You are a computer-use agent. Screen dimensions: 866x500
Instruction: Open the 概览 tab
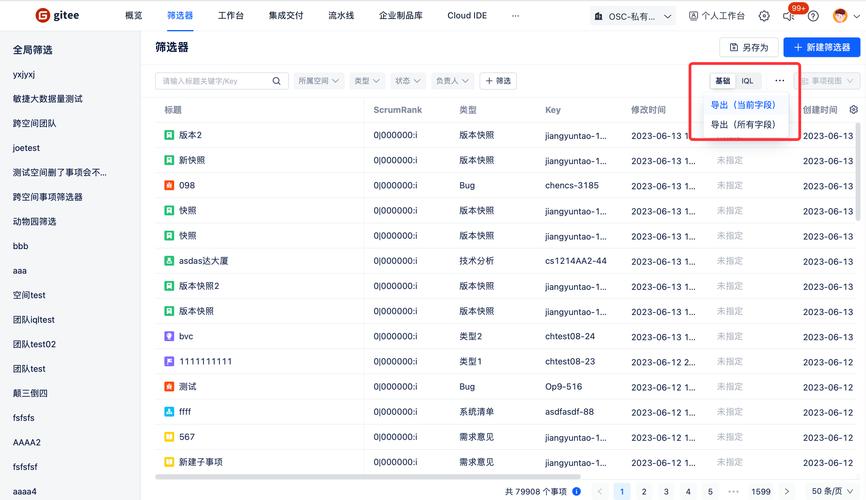[x=134, y=15]
